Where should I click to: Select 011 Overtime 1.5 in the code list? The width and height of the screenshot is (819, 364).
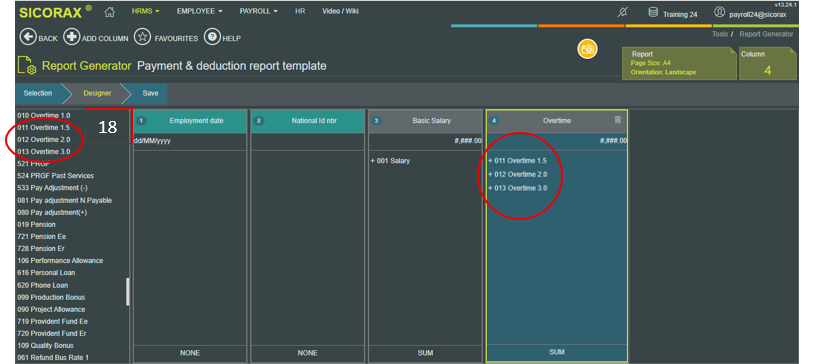[43, 128]
